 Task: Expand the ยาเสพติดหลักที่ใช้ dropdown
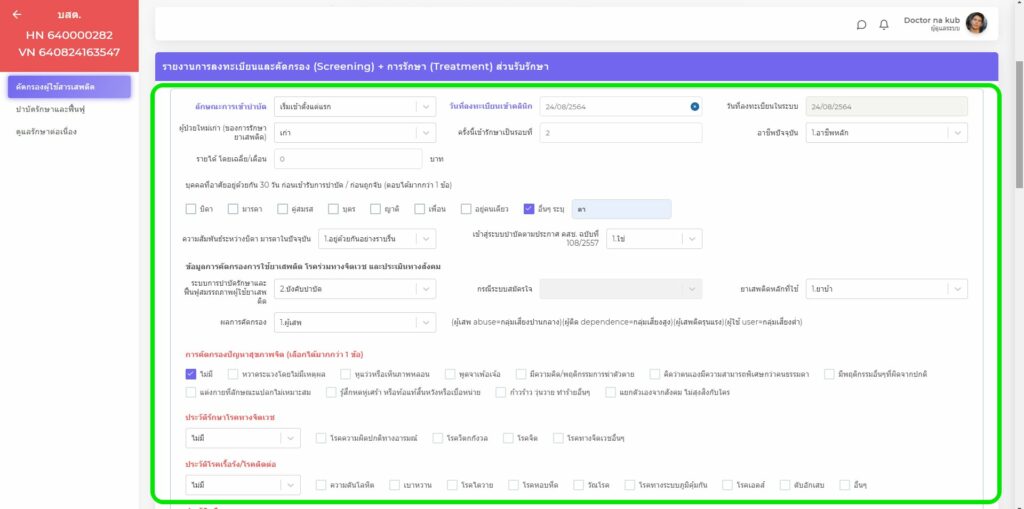(957, 288)
